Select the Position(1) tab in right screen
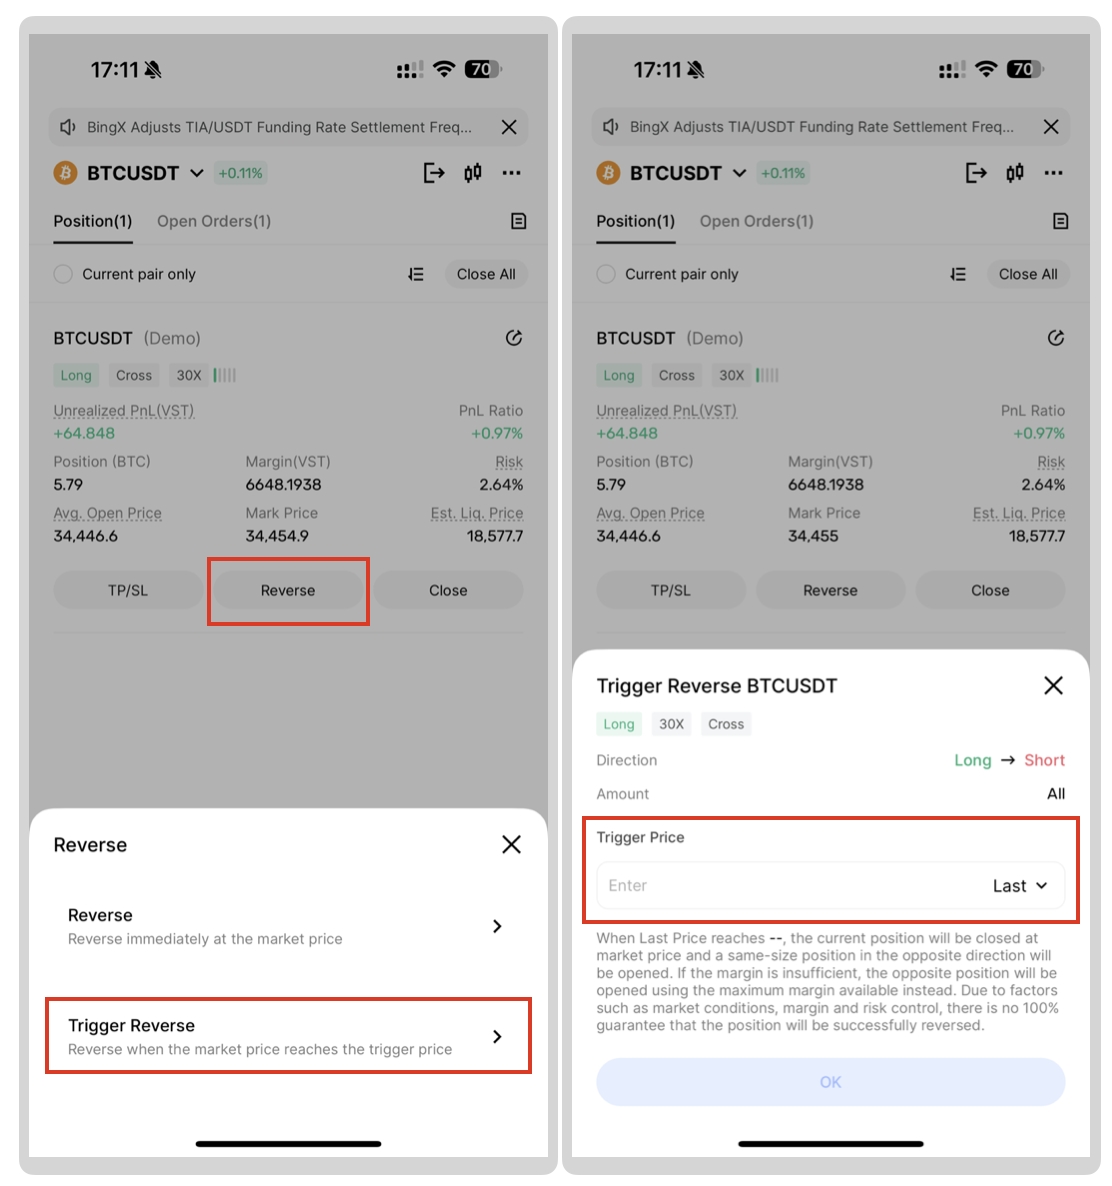1112x1186 pixels. (635, 221)
